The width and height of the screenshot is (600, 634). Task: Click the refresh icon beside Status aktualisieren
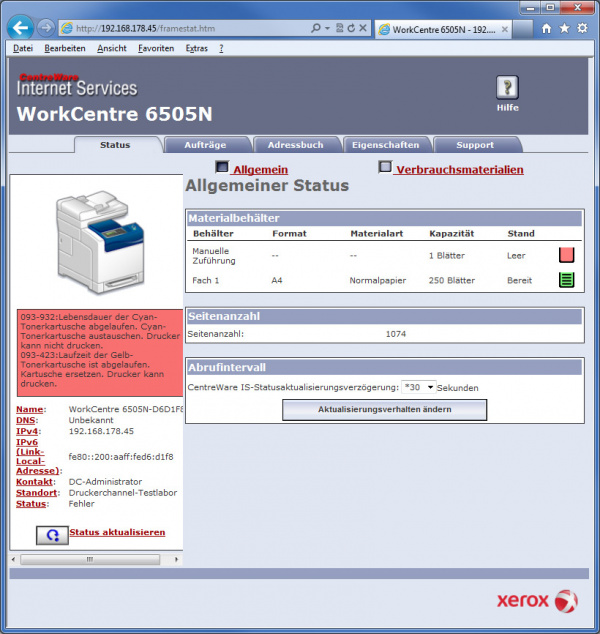52,535
